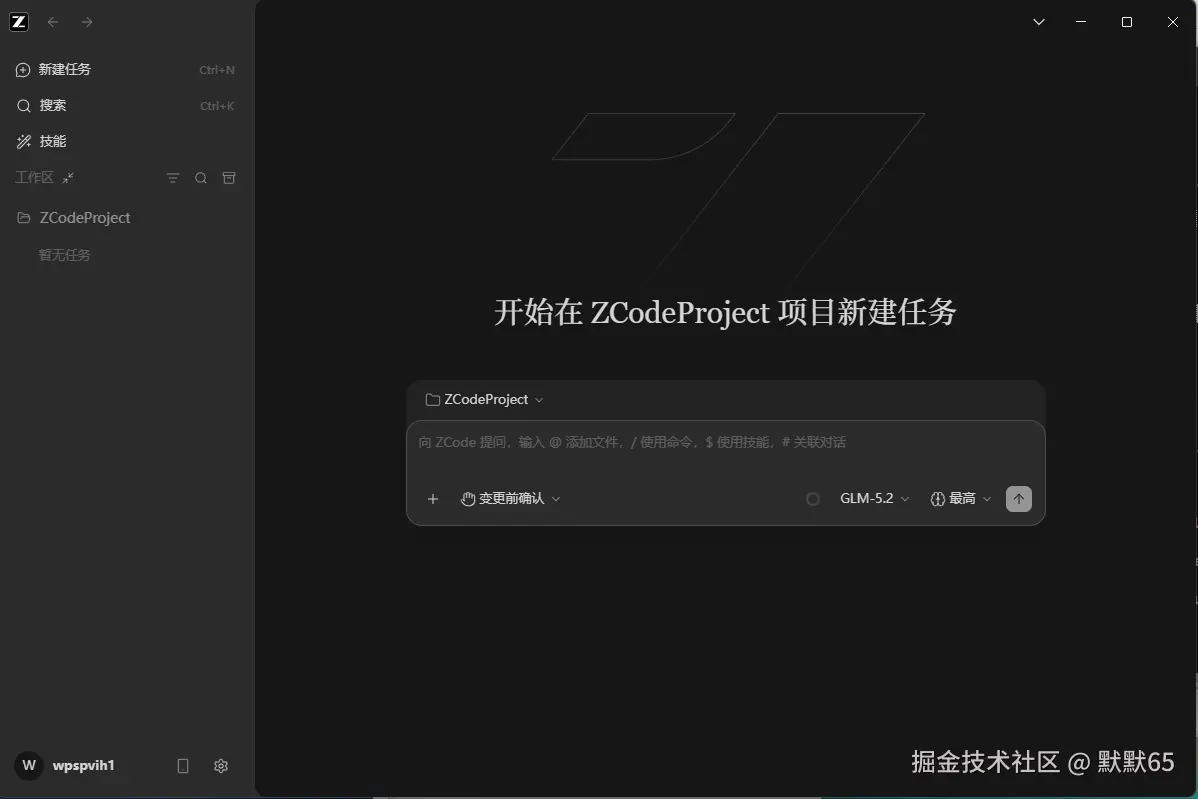The width and height of the screenshot is (1198, 799).
Task: Maximize the ZCode window
Action: pos(1126,22)
